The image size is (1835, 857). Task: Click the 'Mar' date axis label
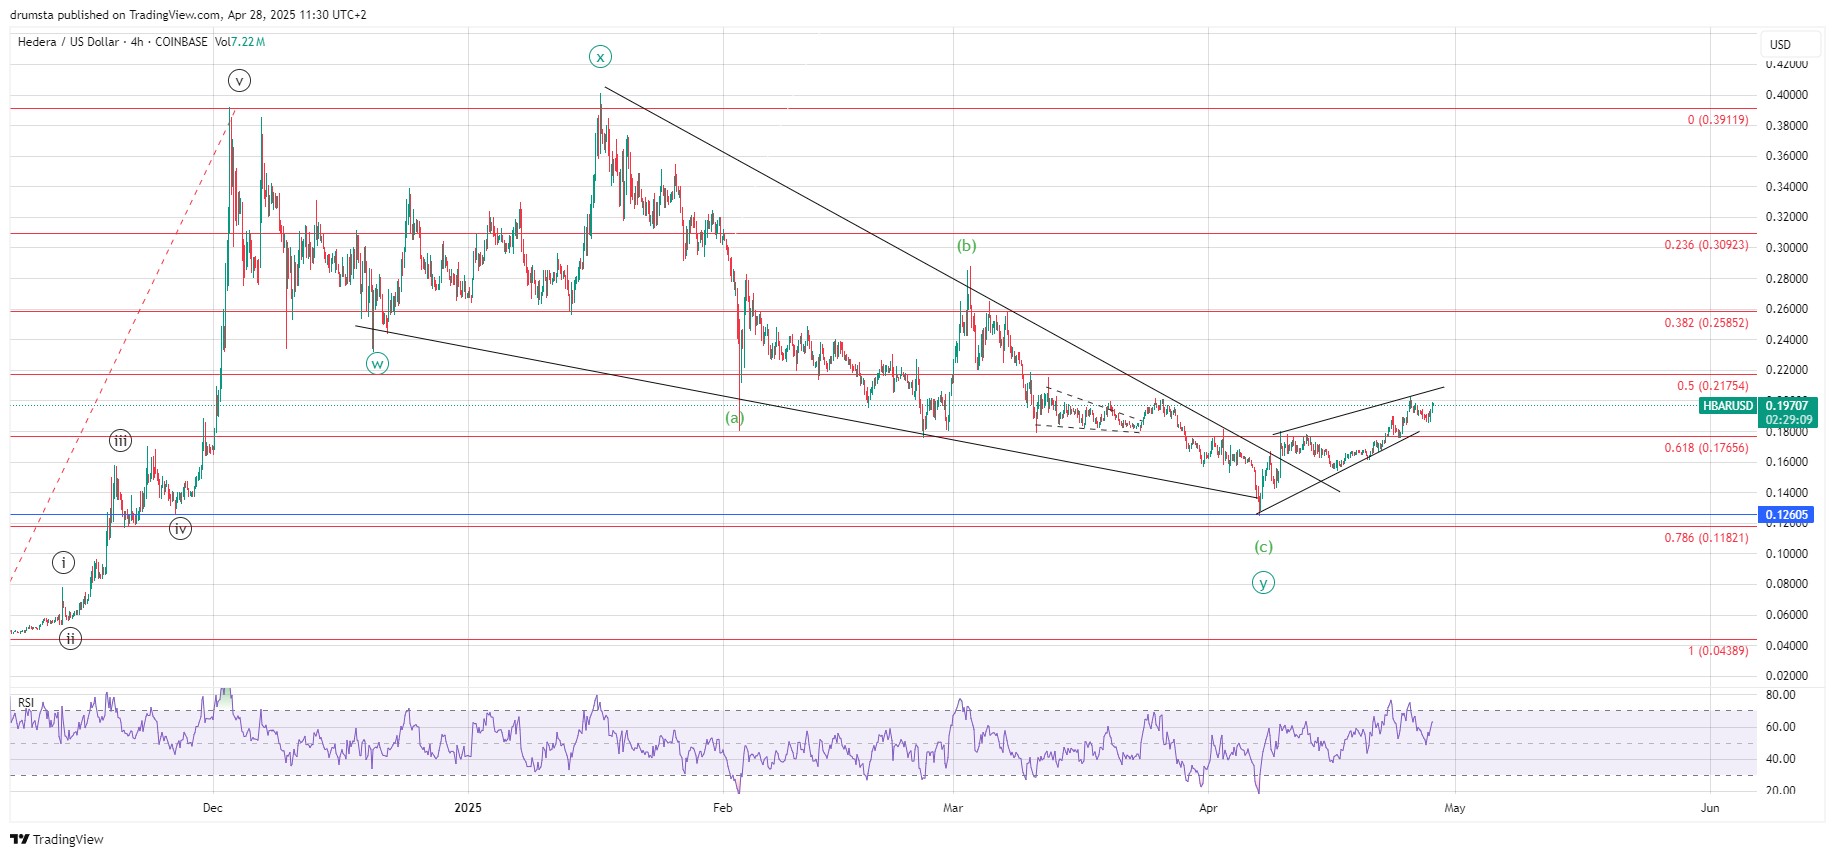953,808
